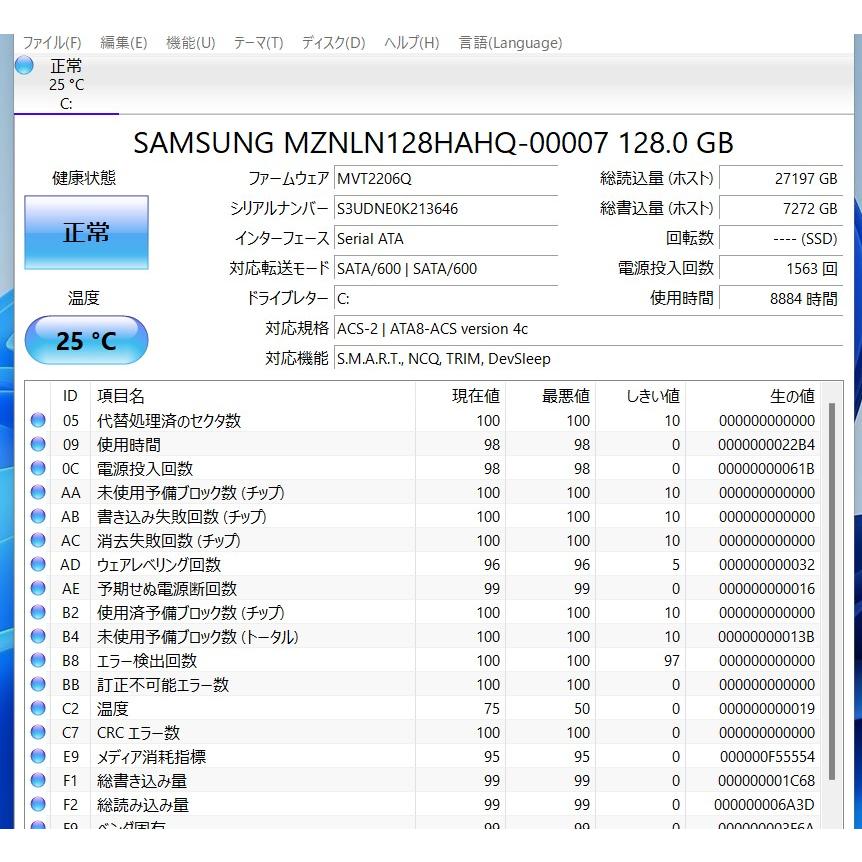Click the Serial ATA interface field
862x862 pixels.
(446, 239)
